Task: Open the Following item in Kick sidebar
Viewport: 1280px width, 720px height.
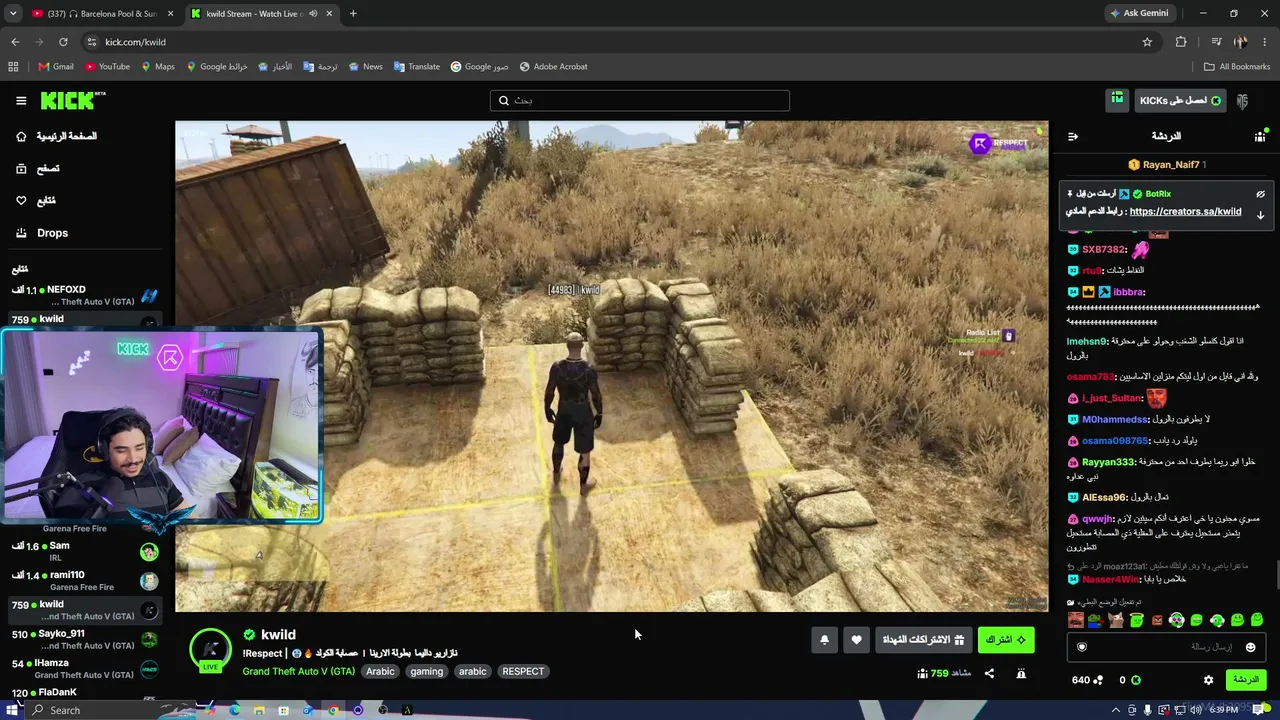Action: tap(36, 200)
